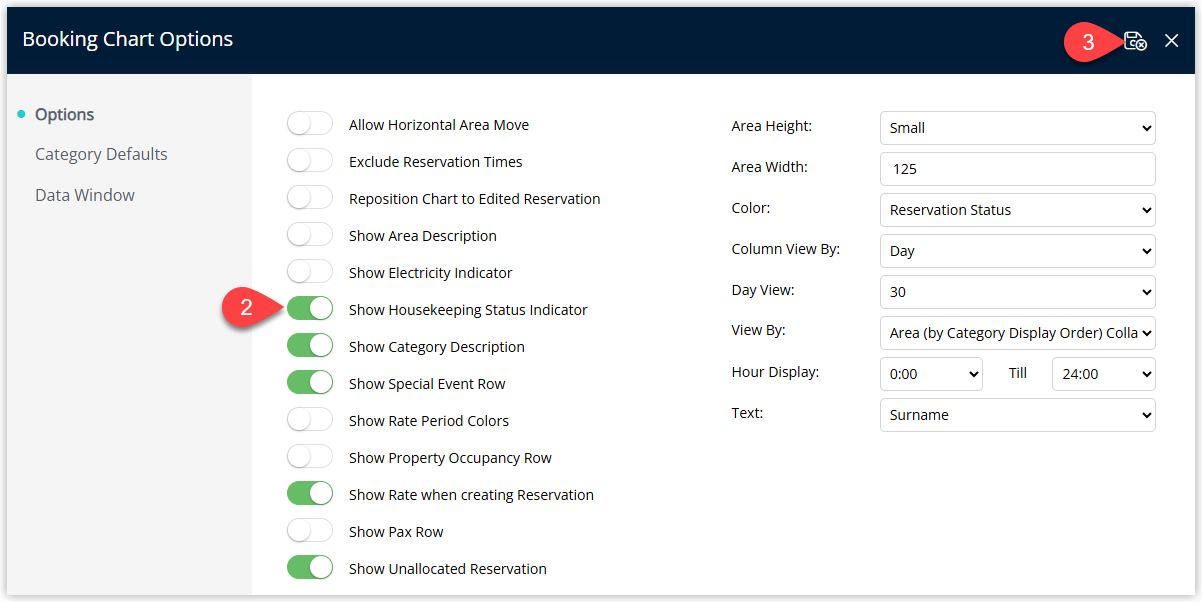Click the 'Show Unallocated Reservation' label
Image resolution: width=1203 pixels, height=603 pixels.
click(448, 569)
